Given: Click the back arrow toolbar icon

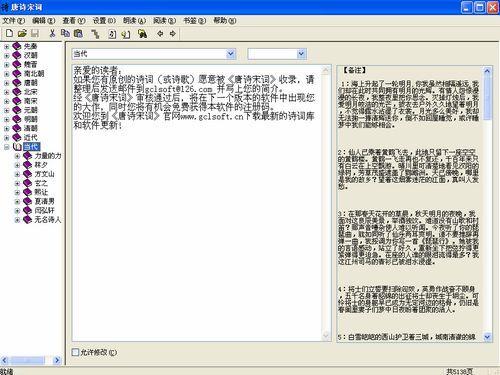Looking at the screenshot, I should tap(160, 33).
